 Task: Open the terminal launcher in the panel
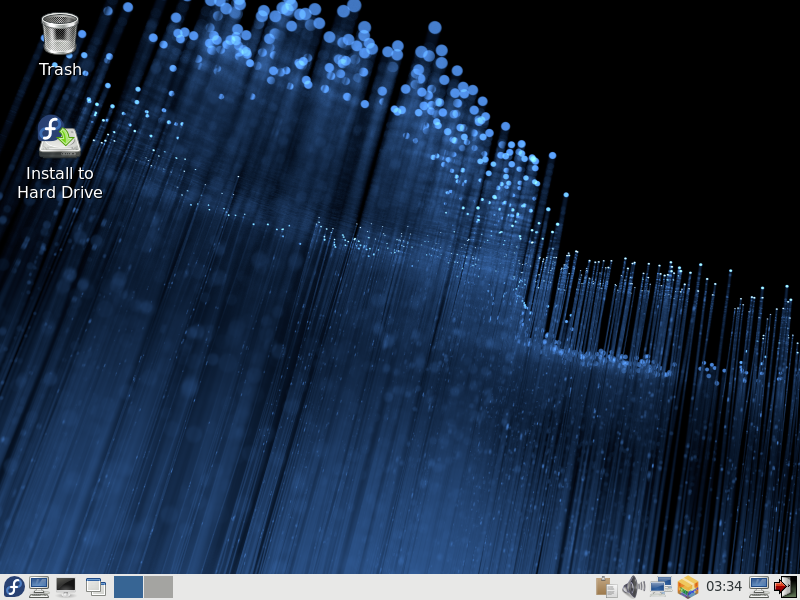(x=66, y=587)
